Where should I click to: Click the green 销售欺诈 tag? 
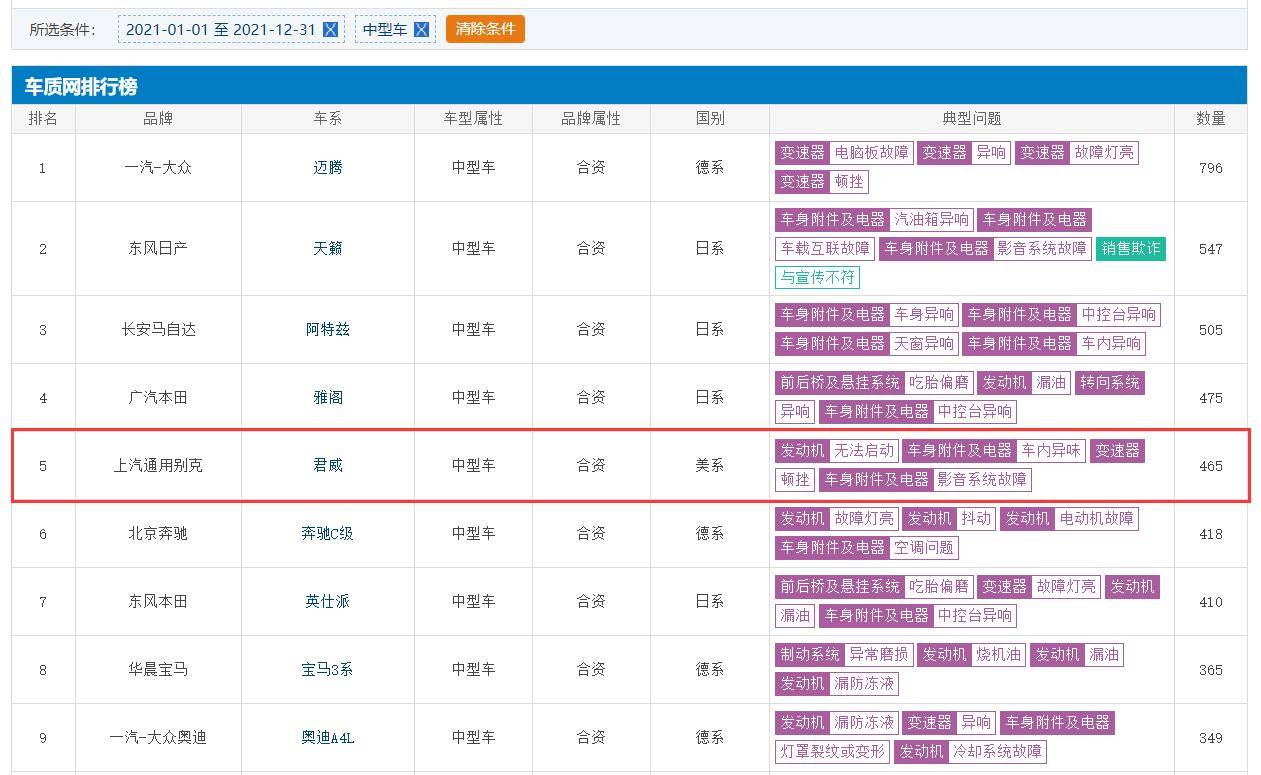coord(1130,248)
